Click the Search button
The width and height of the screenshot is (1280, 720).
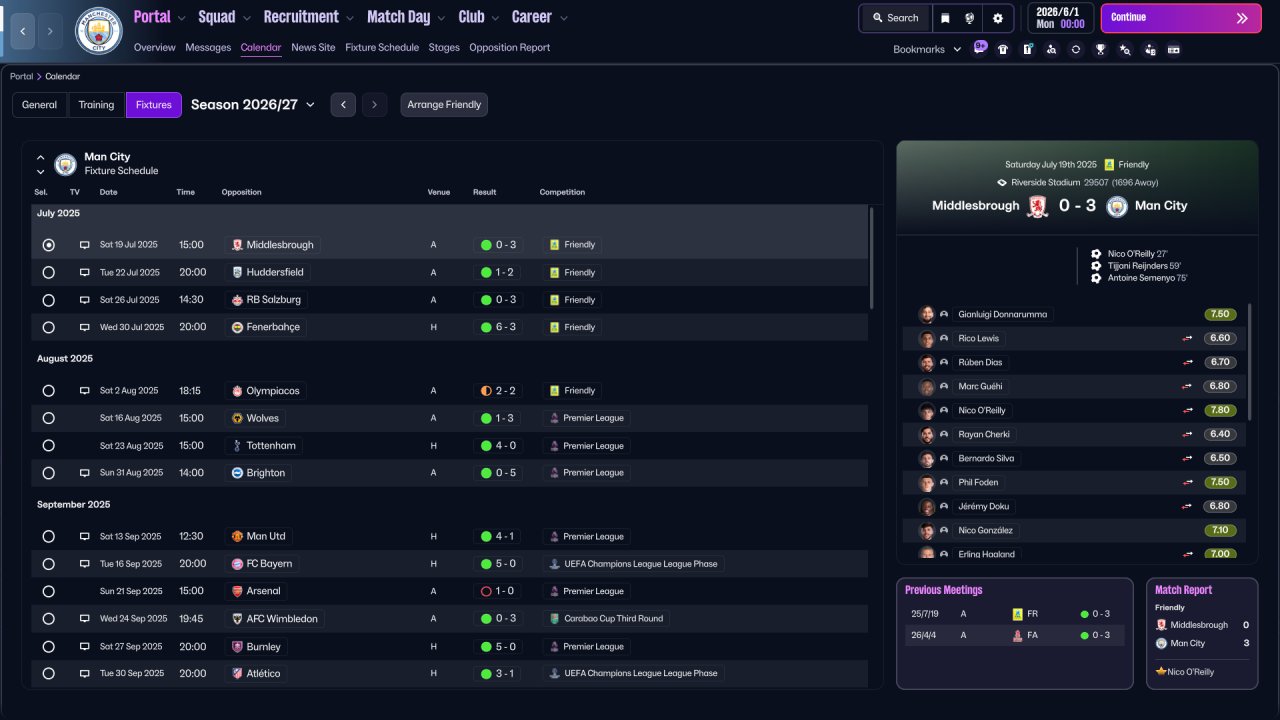[895, 18]
